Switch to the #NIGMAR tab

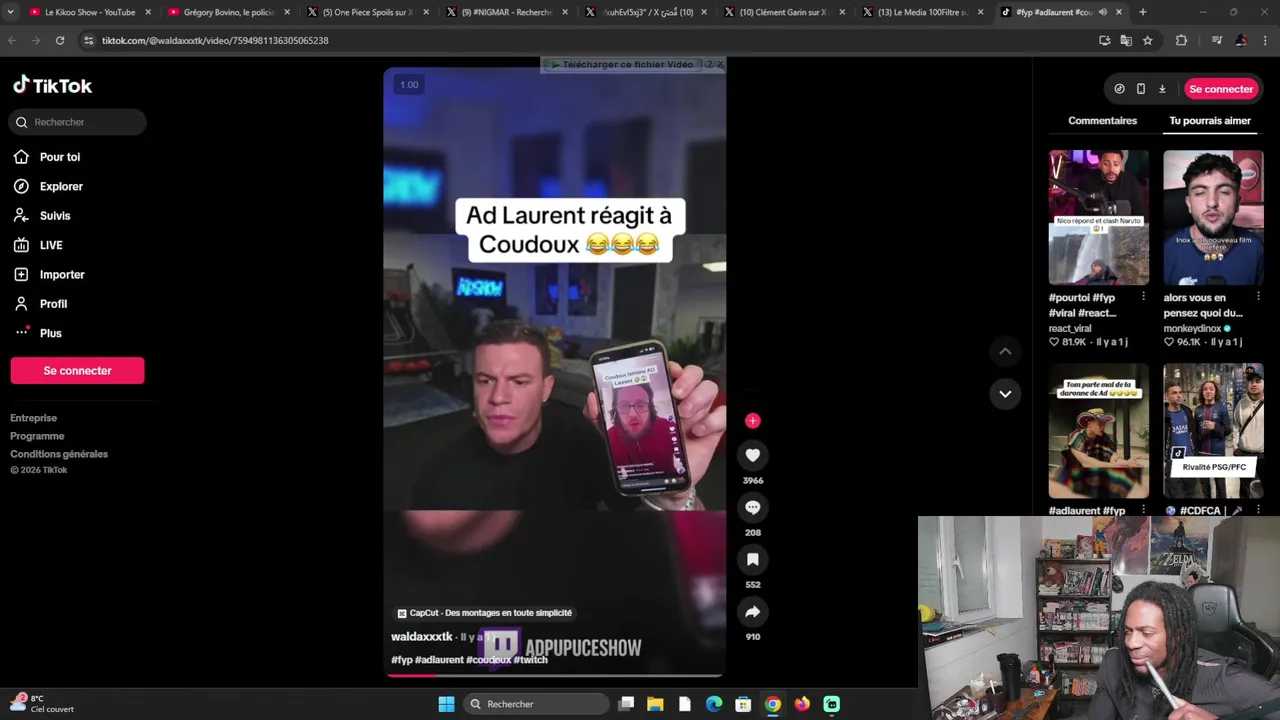(506, 12)
